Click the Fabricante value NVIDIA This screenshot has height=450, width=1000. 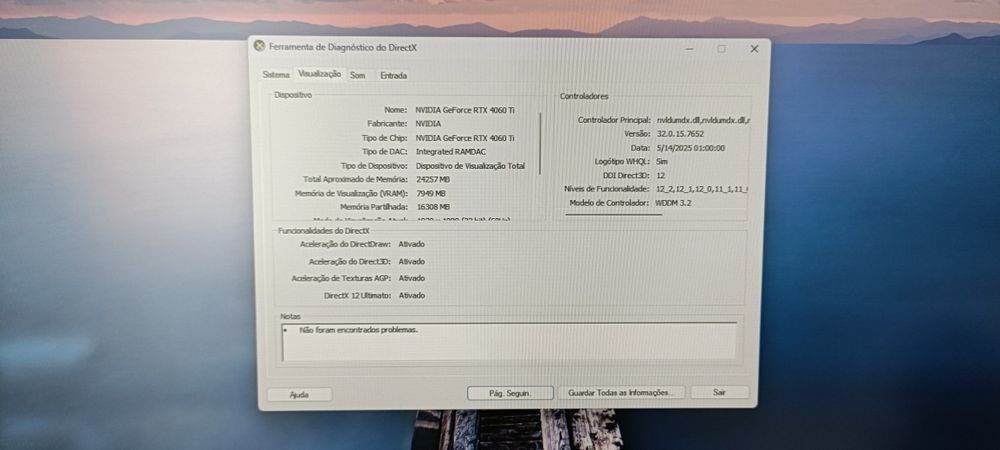(x=428, y=124)
